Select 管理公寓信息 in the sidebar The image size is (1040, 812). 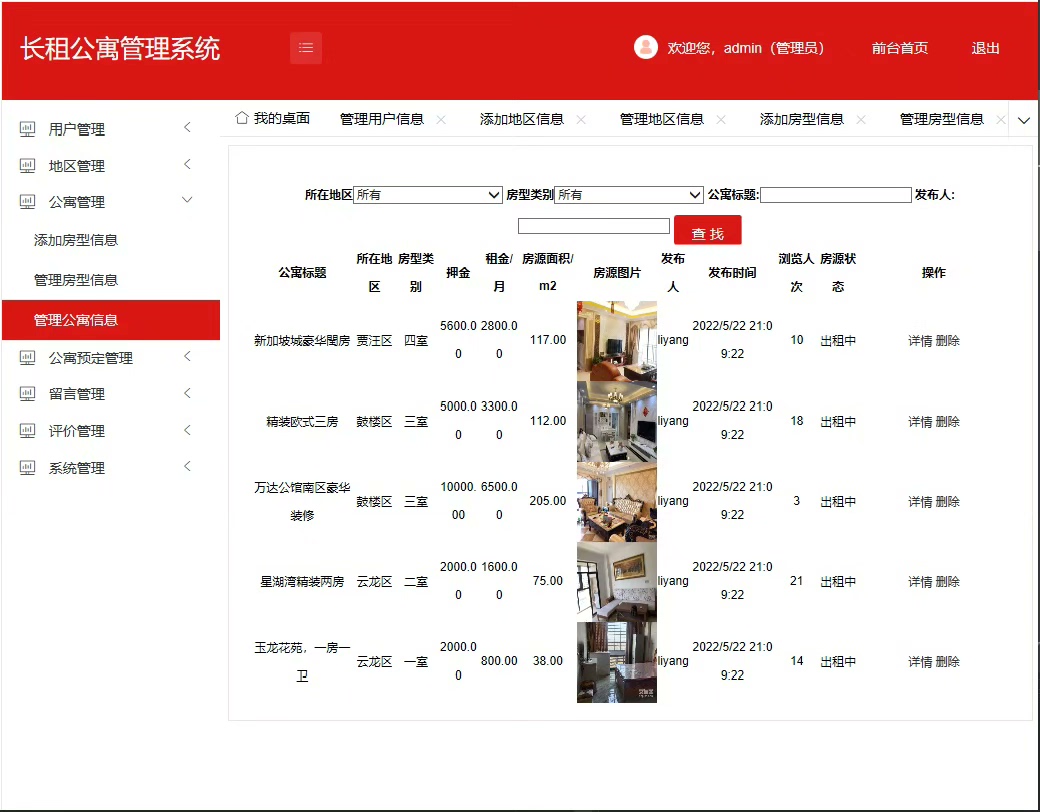pyautogui.click(x=111, y=320)
